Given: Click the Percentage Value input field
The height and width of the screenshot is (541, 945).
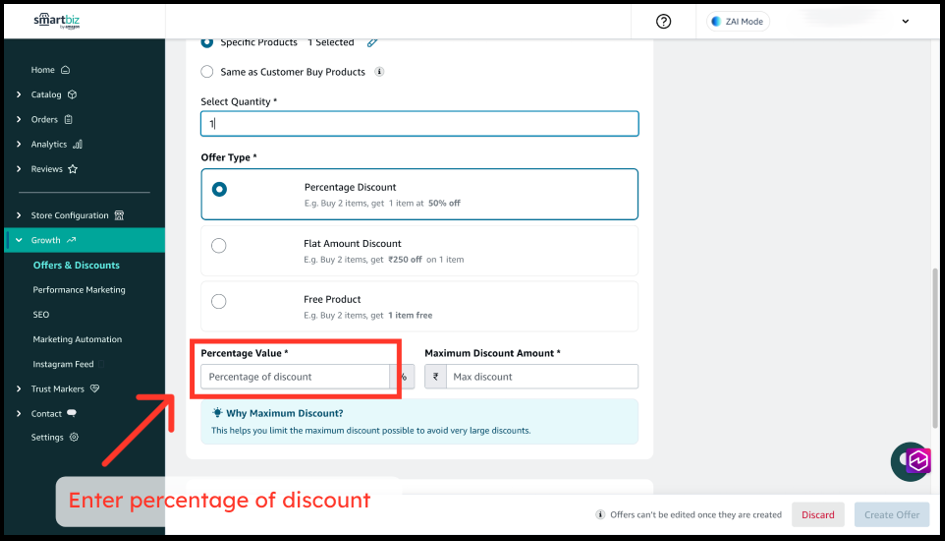Looking at the screenshot, I should pyautogui.click(x=296, y=377).
